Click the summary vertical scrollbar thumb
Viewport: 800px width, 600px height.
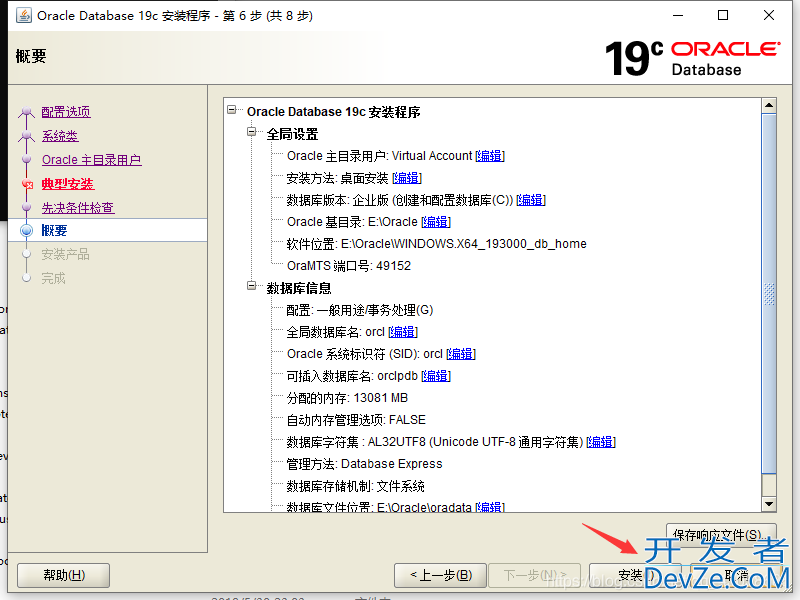[x=769, y=293]
